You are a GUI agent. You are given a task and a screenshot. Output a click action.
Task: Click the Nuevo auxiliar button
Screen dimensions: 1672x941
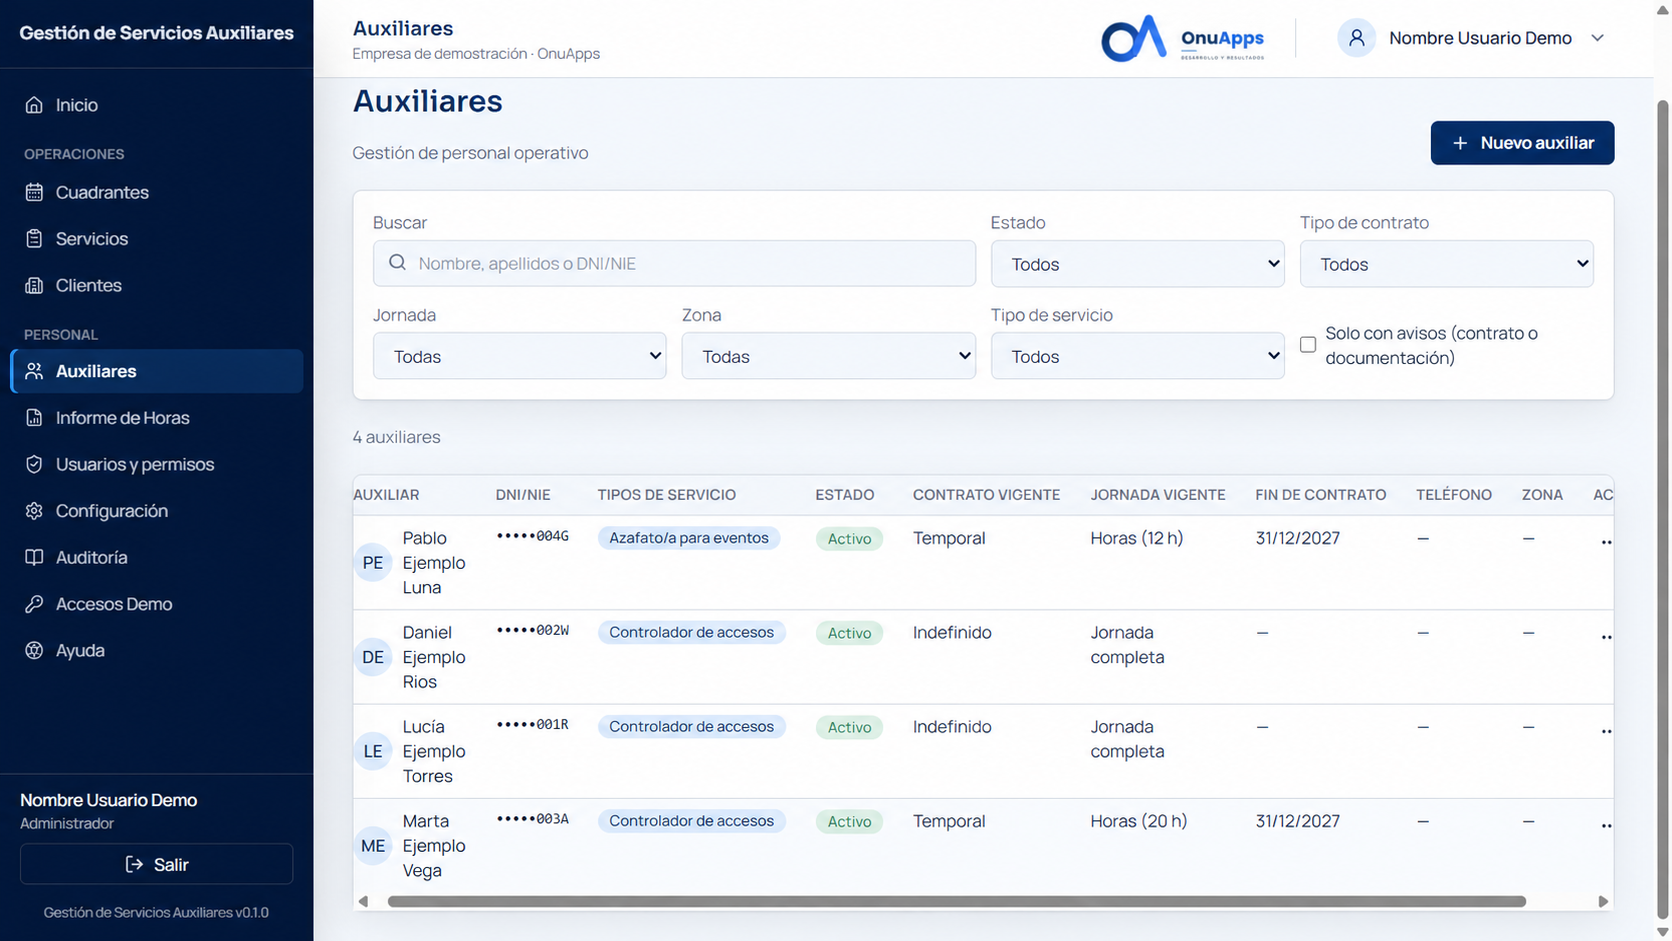(x=1522, y=143)
